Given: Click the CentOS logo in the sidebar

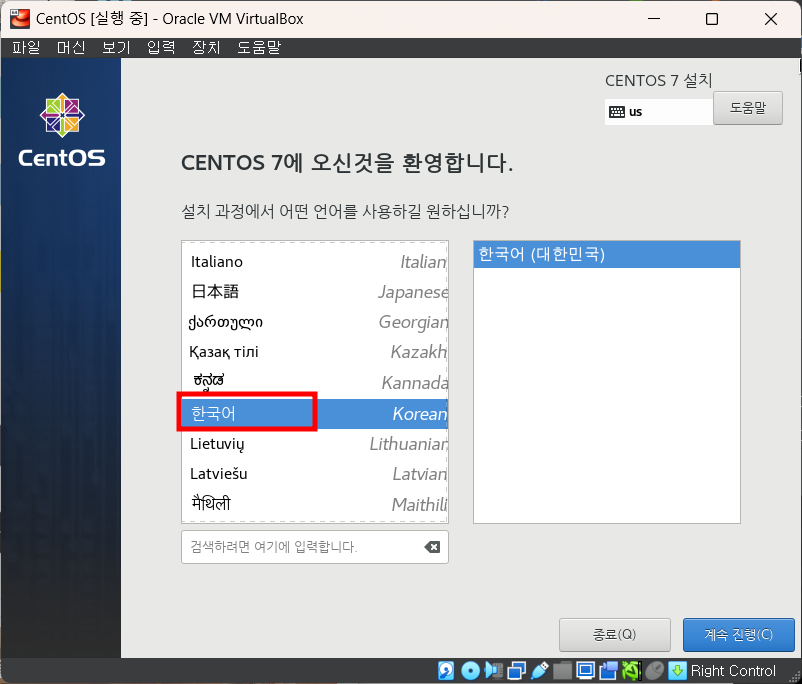Looking at the screenshot, I should 62,130.
